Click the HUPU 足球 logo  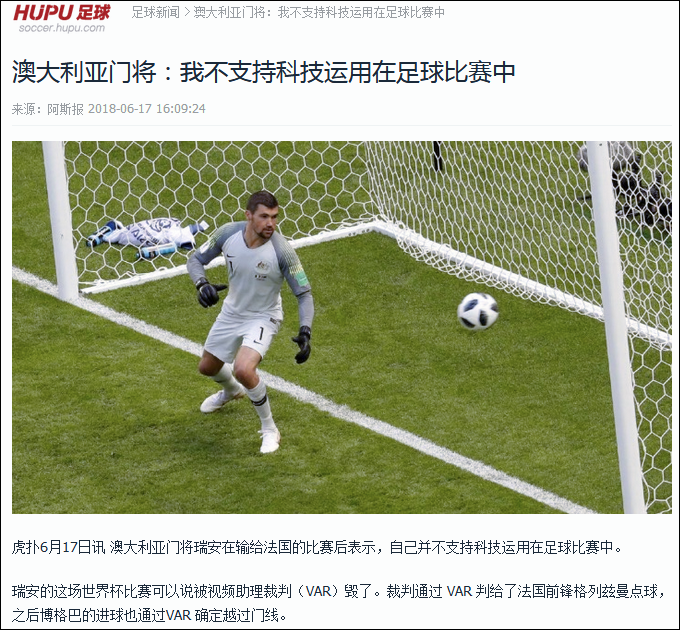pos(62,13)
